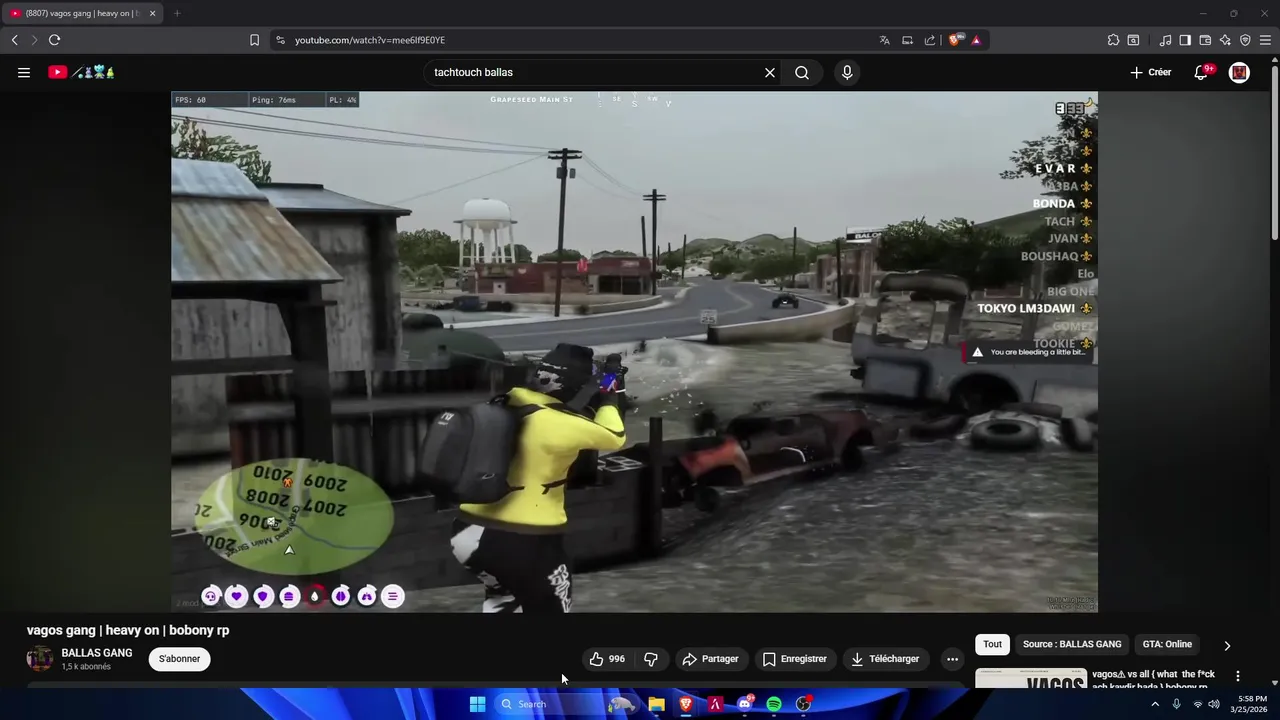Like the video with thumbs up
The height and width of the screenshot is (720, 1280).
pyautogui.click(x=607, y=659)
